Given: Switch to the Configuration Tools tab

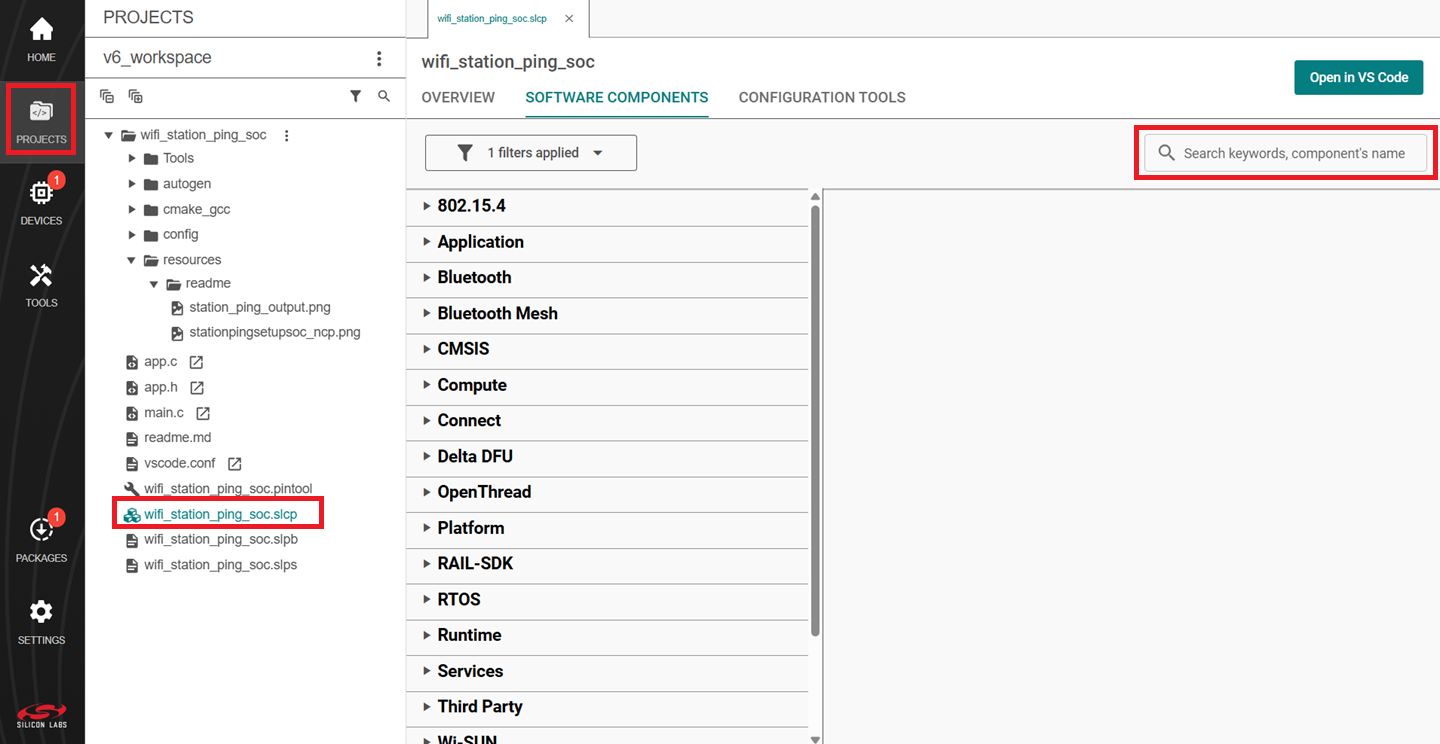Looking at the screenshot, I should pos(822,97).
